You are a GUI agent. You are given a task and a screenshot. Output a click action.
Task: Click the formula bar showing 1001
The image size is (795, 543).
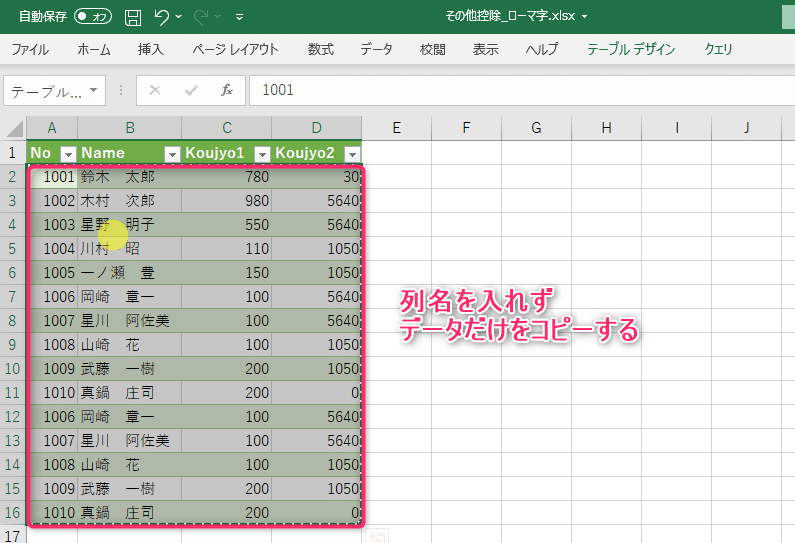click(522, 90)
